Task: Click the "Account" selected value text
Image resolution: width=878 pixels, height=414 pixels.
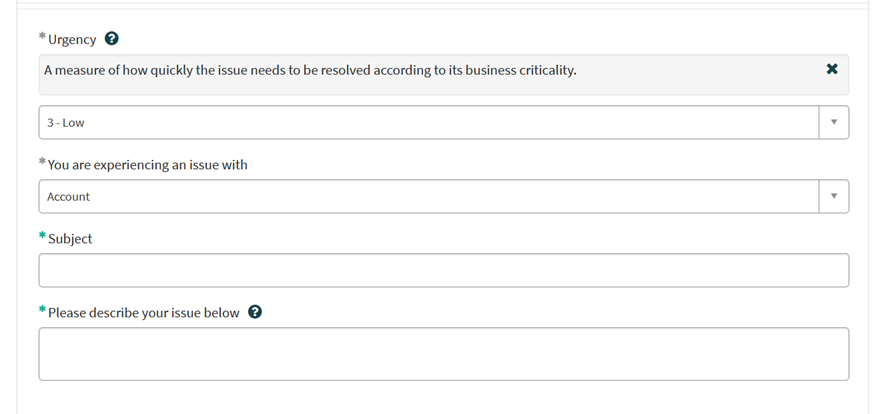Action: [x=69, y=197]
